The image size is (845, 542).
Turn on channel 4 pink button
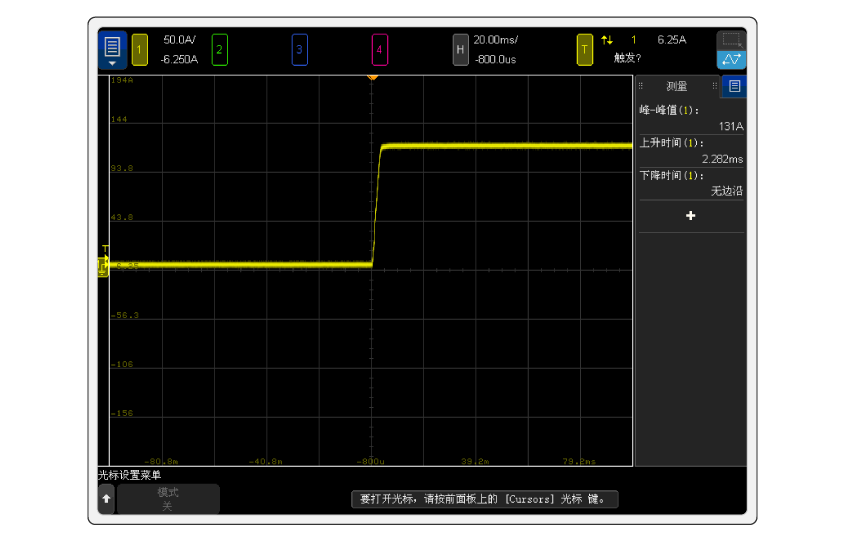379,49
